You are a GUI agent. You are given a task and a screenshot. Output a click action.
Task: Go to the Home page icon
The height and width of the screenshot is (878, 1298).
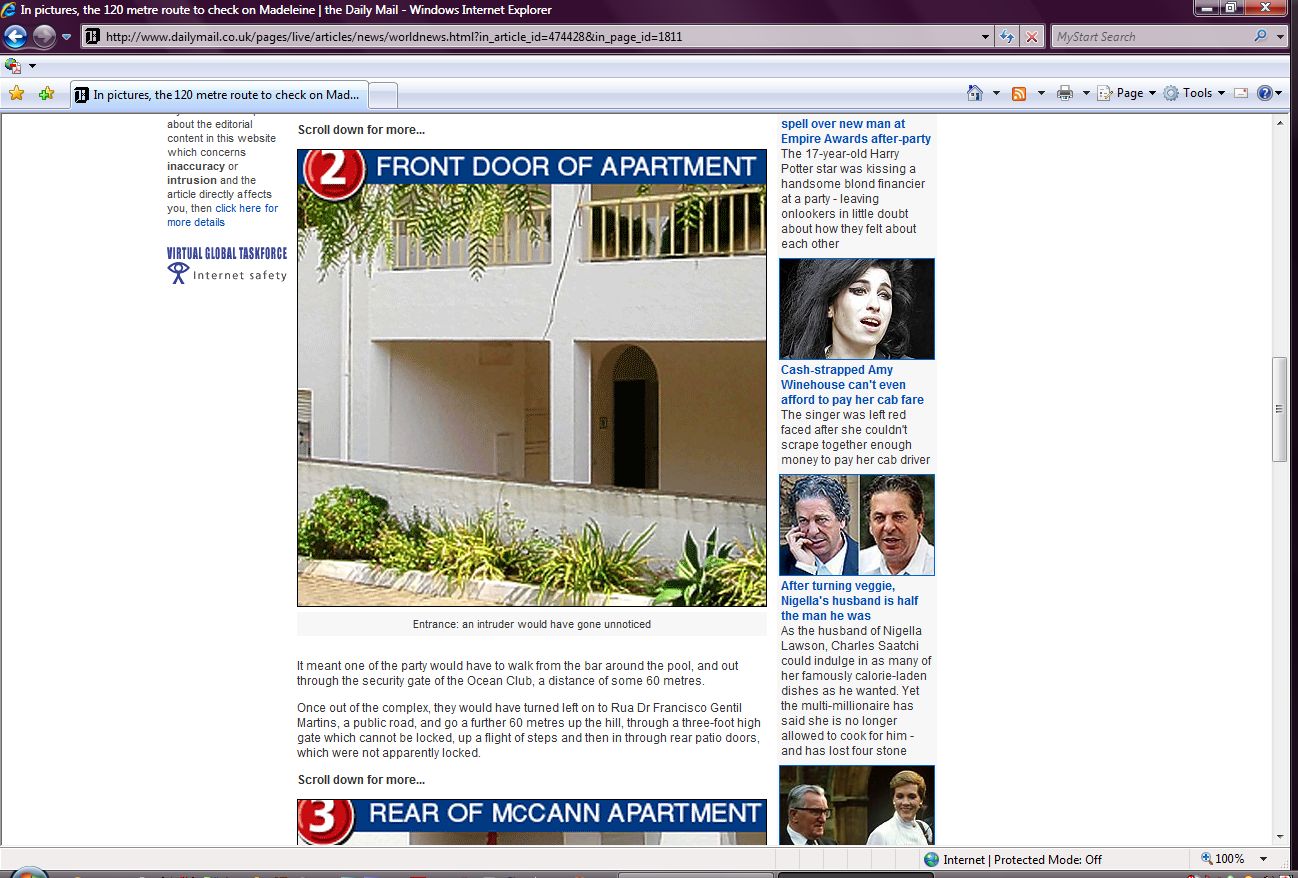point(975,93)
